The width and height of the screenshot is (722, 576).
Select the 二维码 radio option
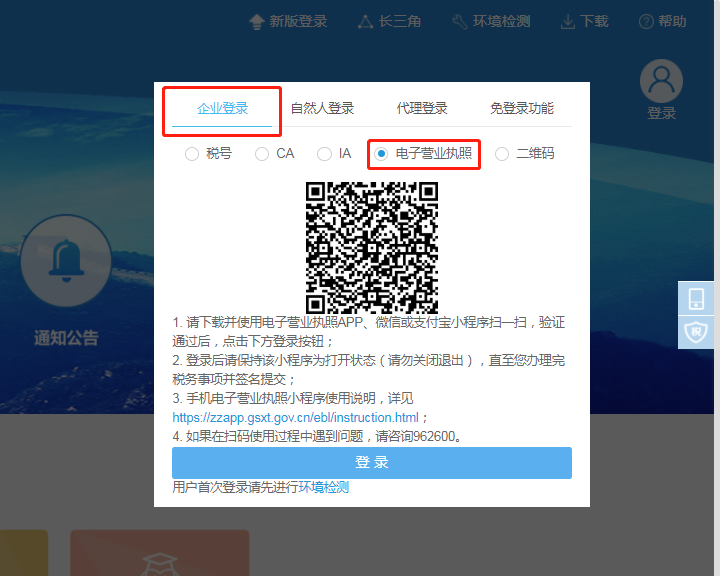click(502, 154)
